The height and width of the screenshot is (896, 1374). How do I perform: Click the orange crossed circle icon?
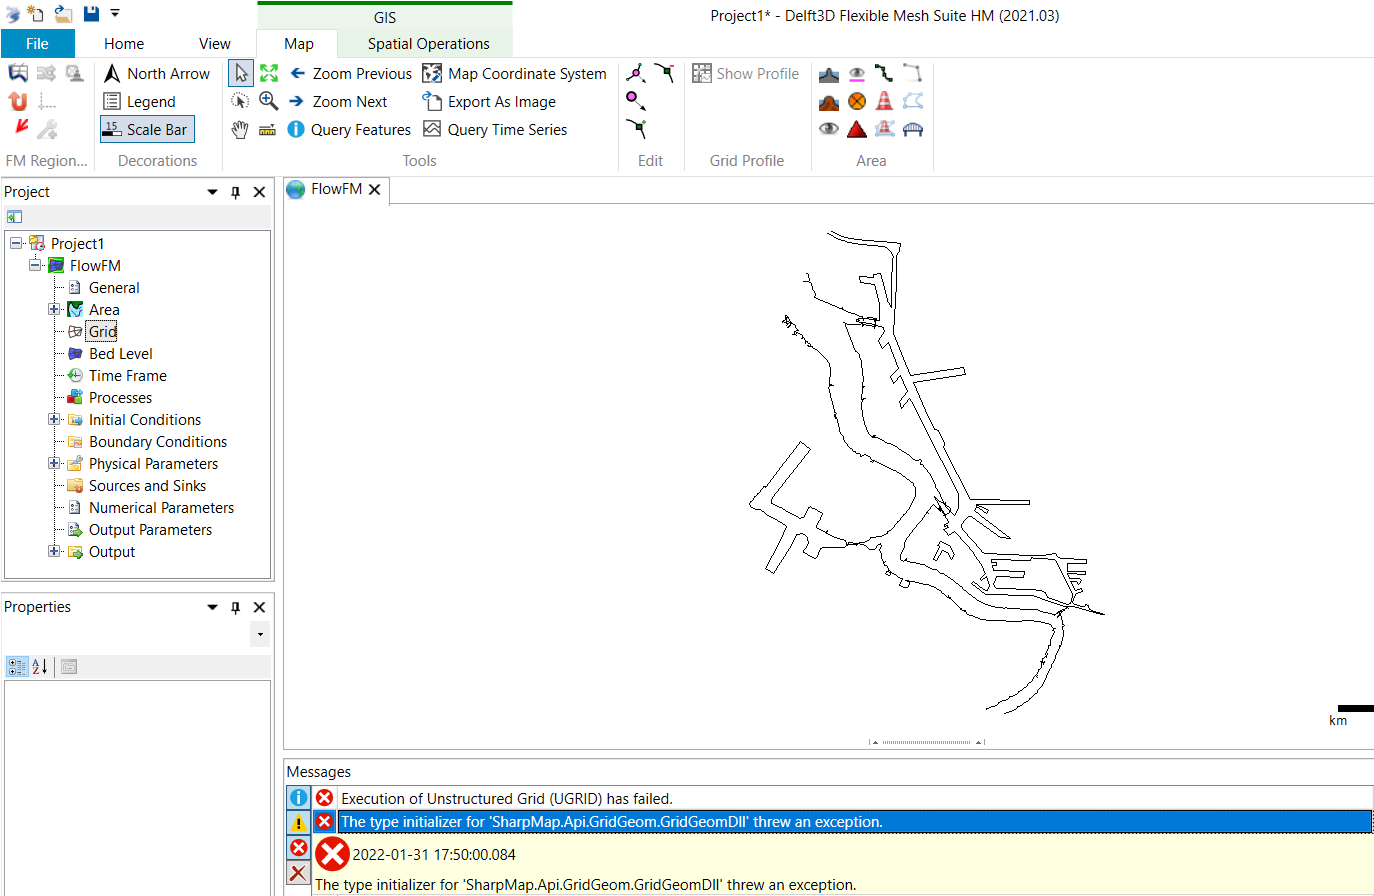click(x=857, y=101)
